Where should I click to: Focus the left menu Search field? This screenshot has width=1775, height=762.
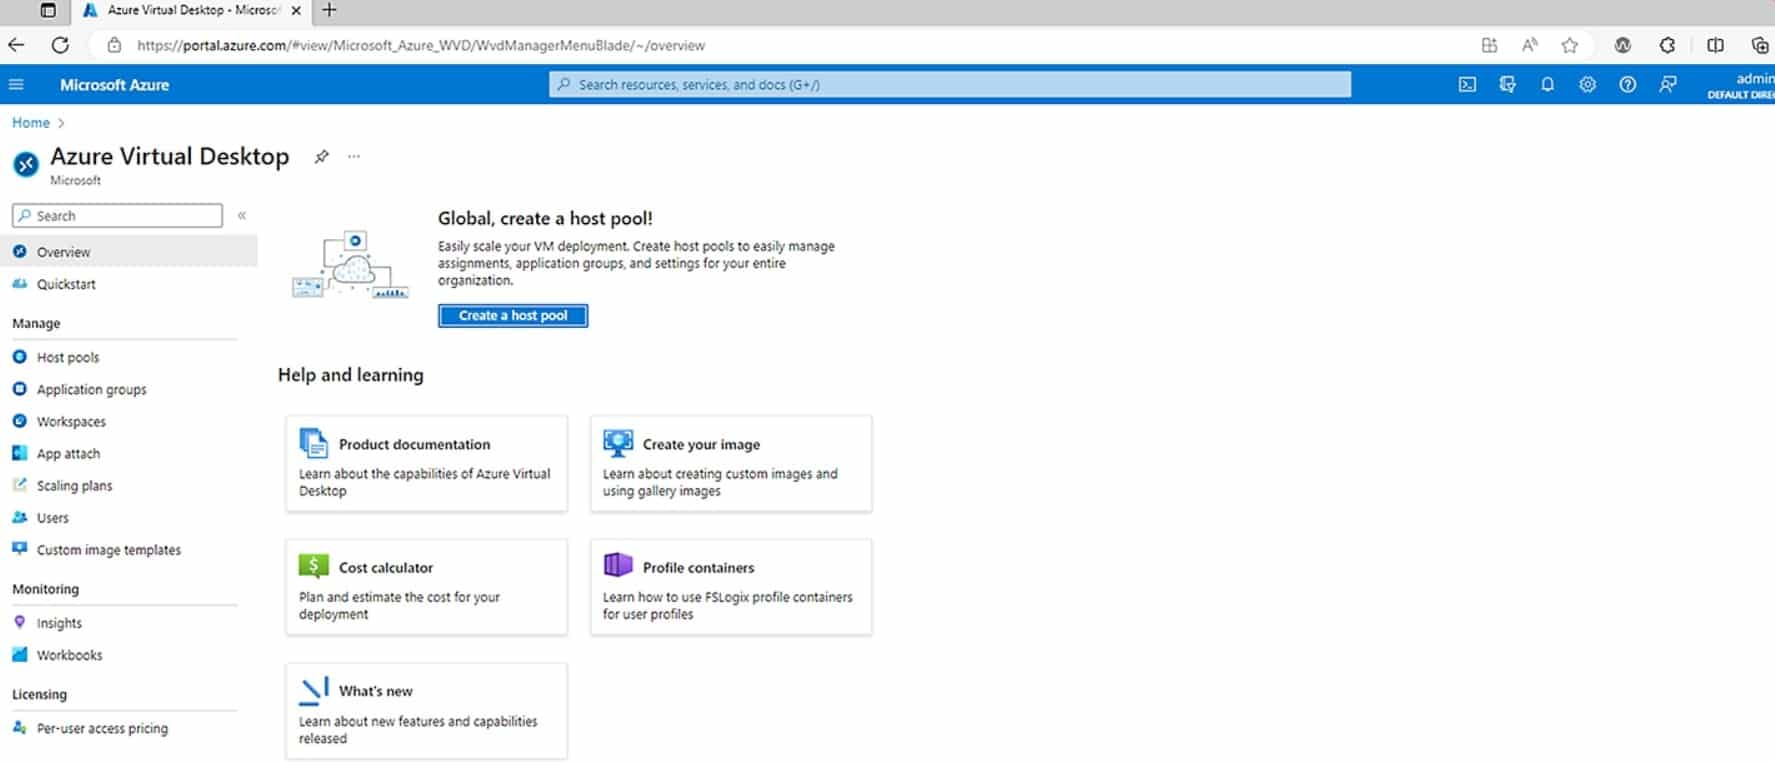(x=117, y=215)
